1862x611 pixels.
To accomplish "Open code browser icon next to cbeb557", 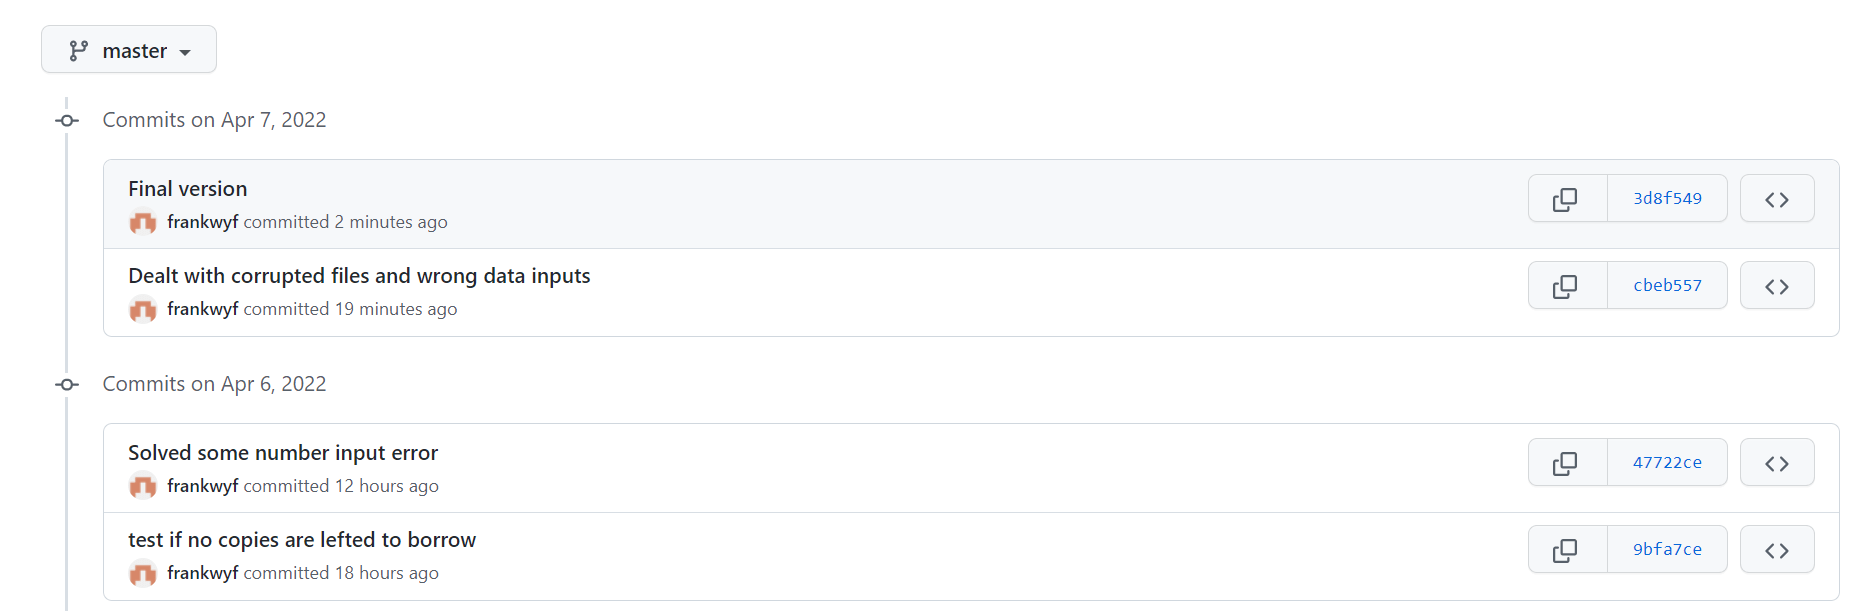I will 1777,285.
